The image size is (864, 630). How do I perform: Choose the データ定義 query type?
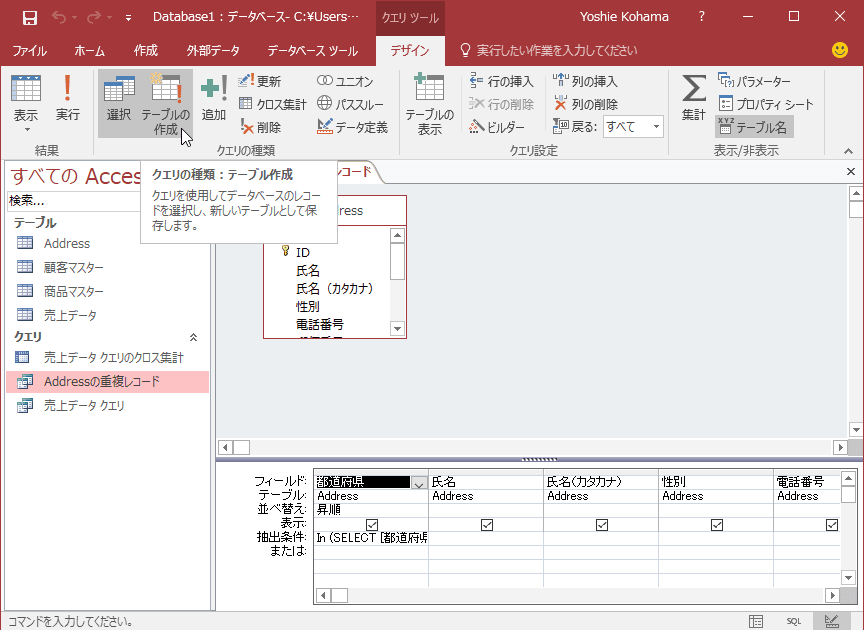[352, 127]
